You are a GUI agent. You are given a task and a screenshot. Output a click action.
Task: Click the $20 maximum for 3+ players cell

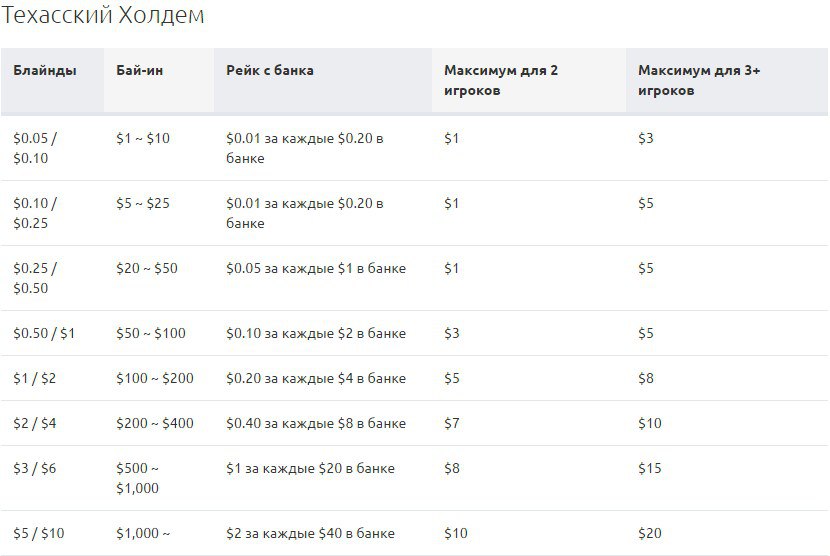click(x=649, y=534)
